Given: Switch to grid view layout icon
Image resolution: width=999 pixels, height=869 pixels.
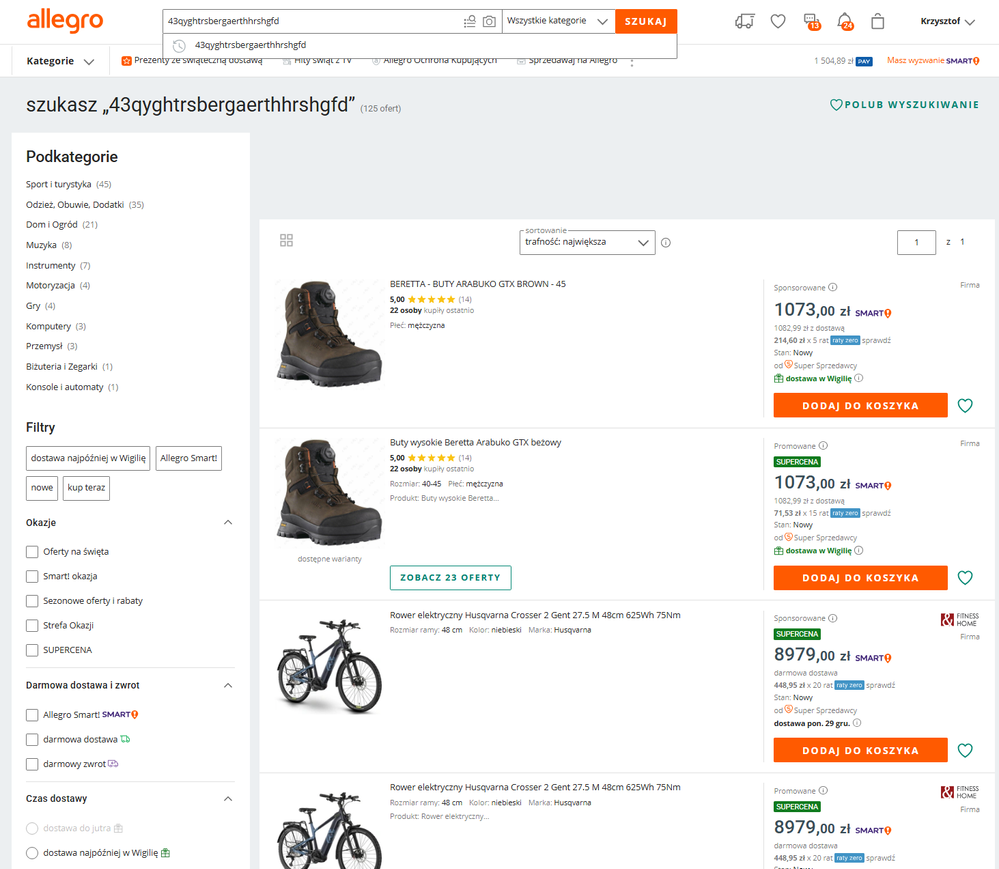Looking at the screenshot, I should (286, 241).
